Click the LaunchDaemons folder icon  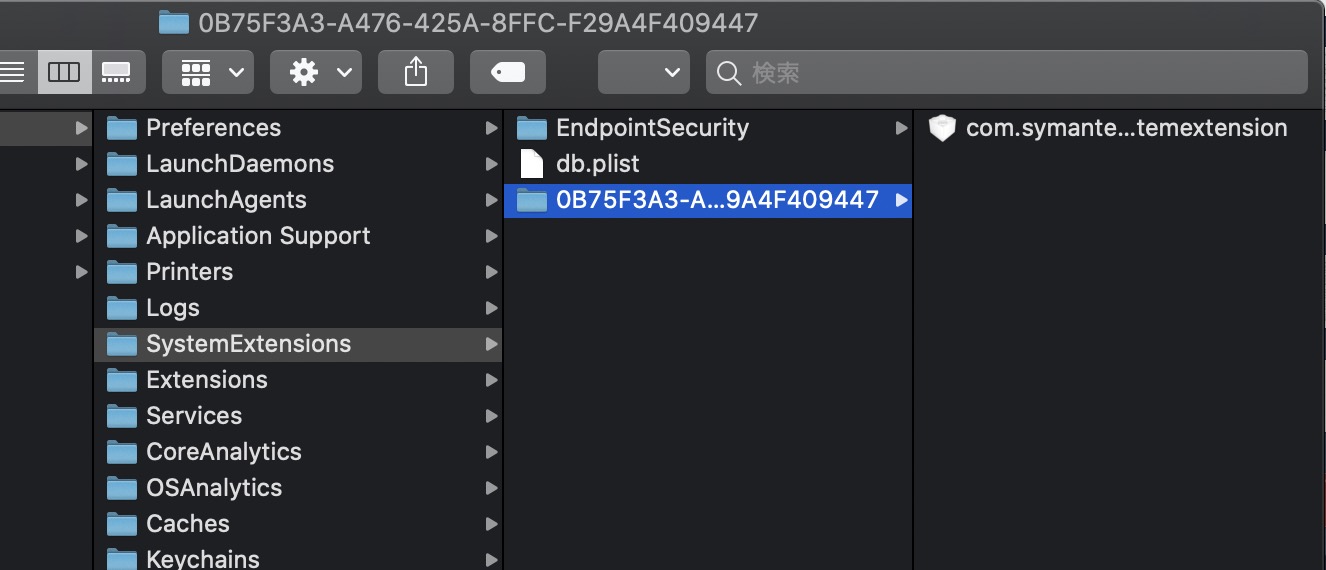click(x=122, y=164)
